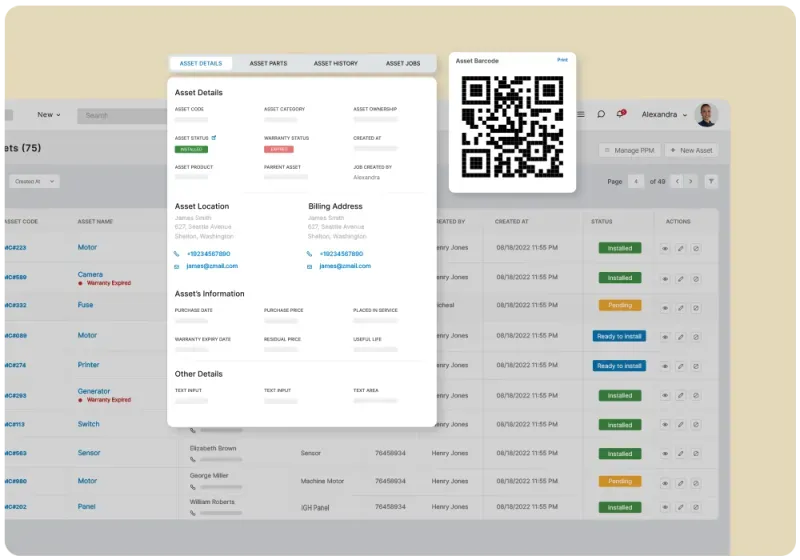Open the Created At sort dropdown
This screenshot has height=560, width=800.
click(x=34, y=182)
